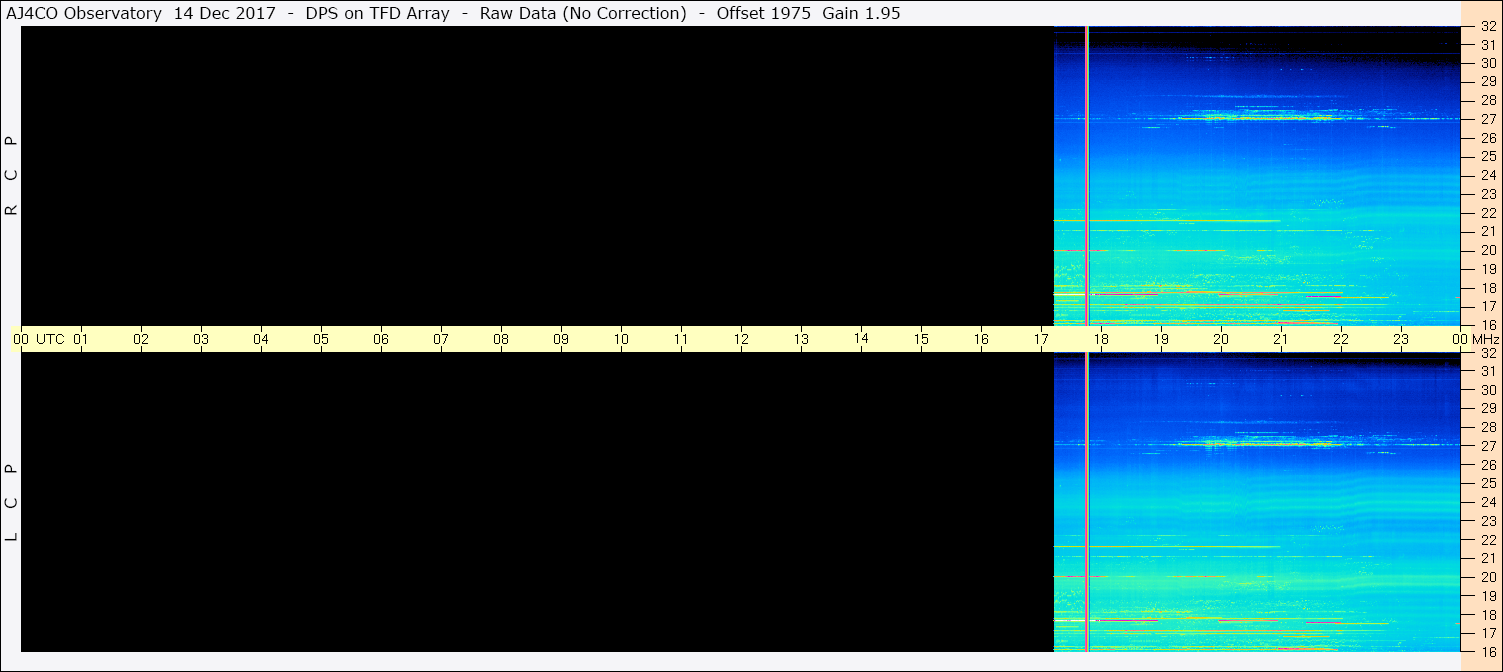Select hour 23 on the UTC axis
Image resolution: width=1503 pixels, height=672 pixels.
coord(1401,339)
